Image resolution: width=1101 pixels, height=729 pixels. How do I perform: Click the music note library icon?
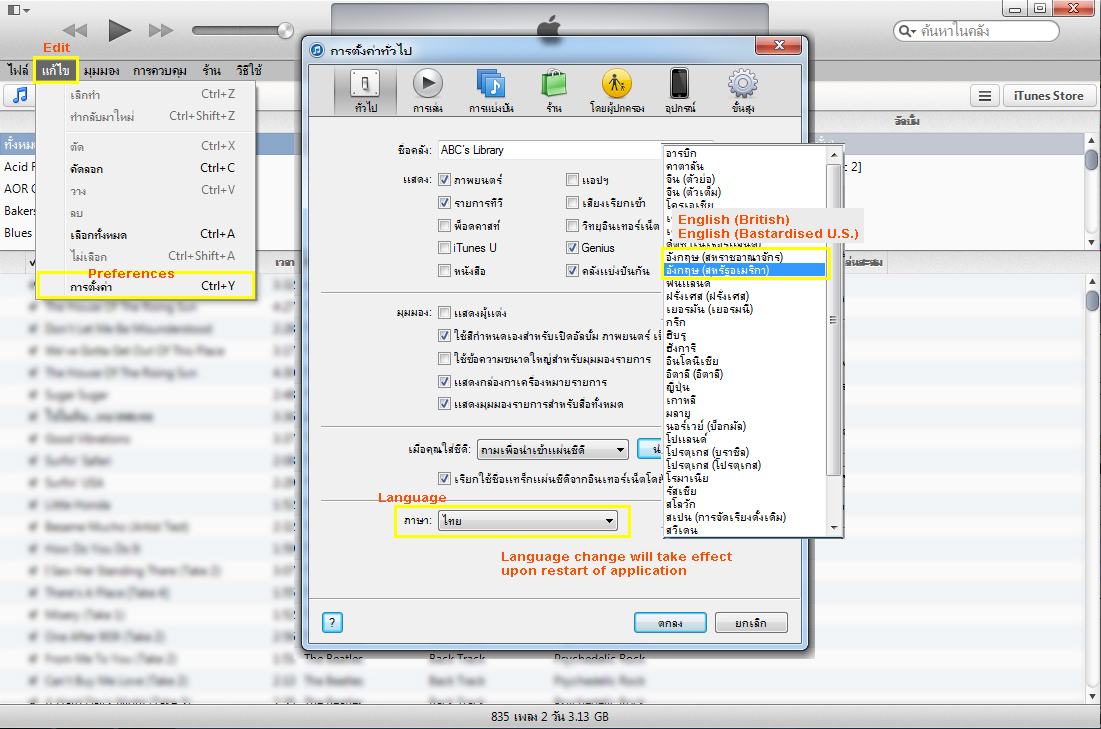pyautogui.click(x=20, y=95)
